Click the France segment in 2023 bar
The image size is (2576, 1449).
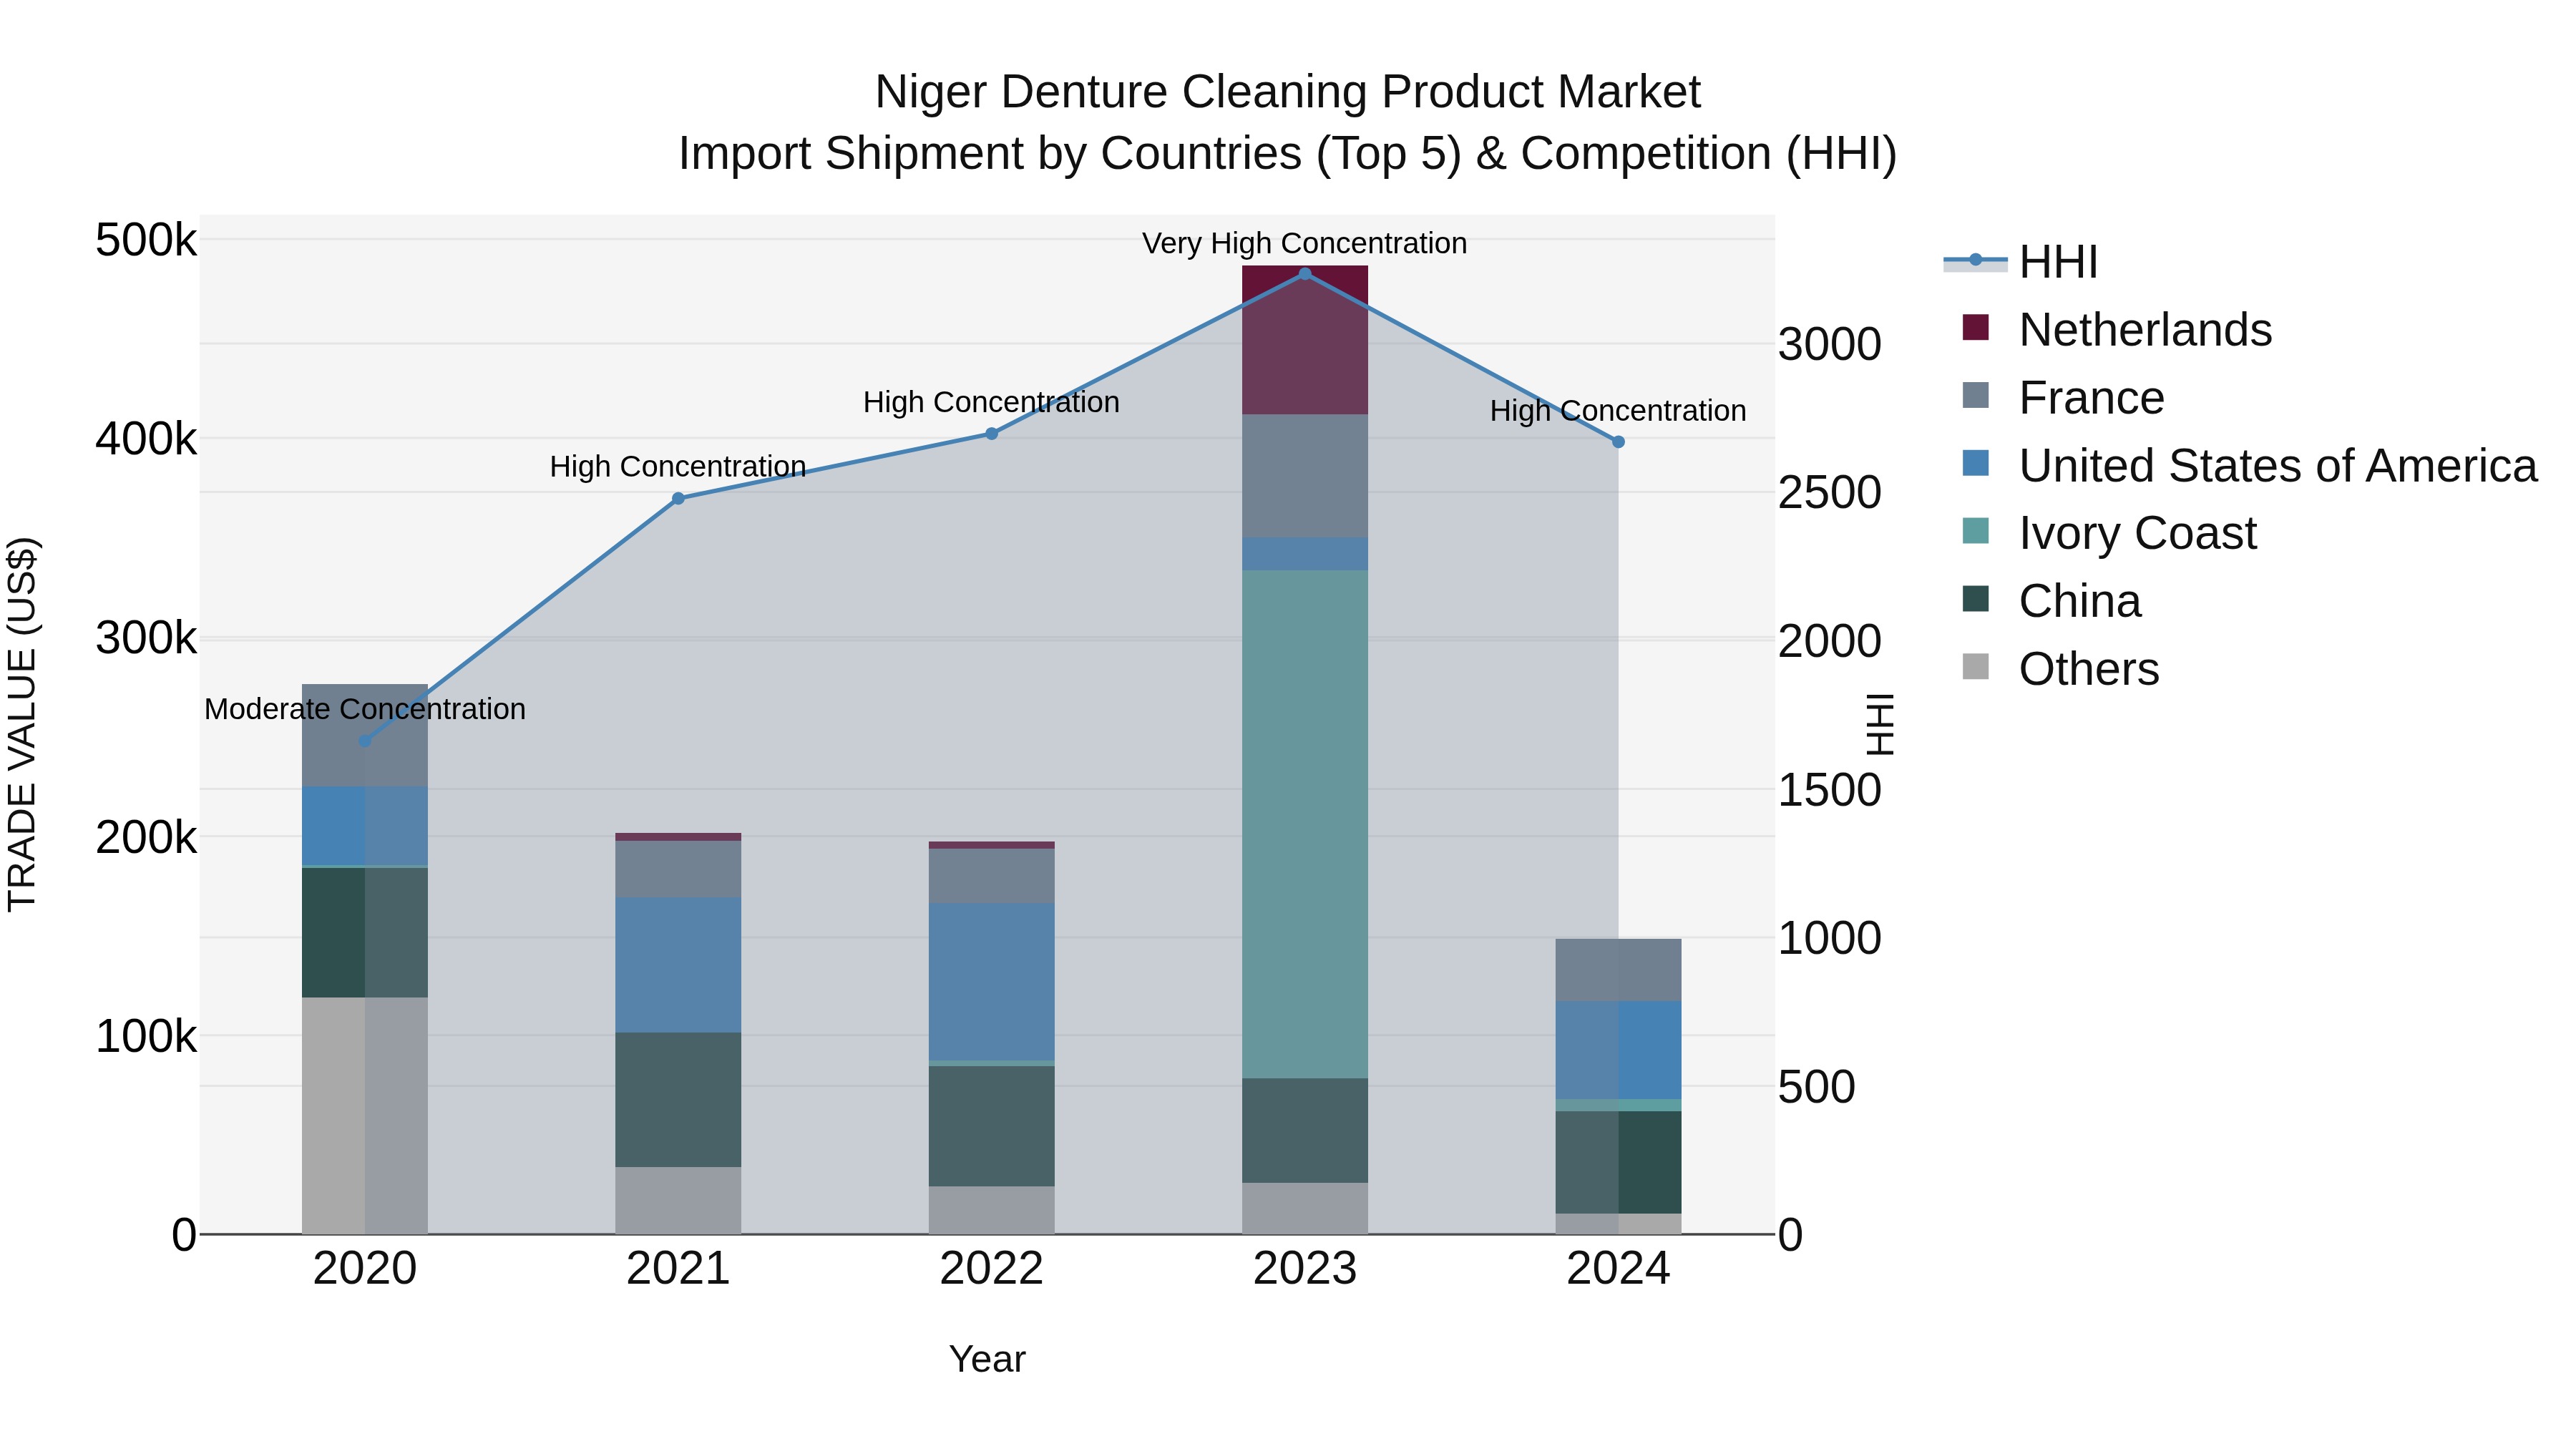click(1304, 476)
